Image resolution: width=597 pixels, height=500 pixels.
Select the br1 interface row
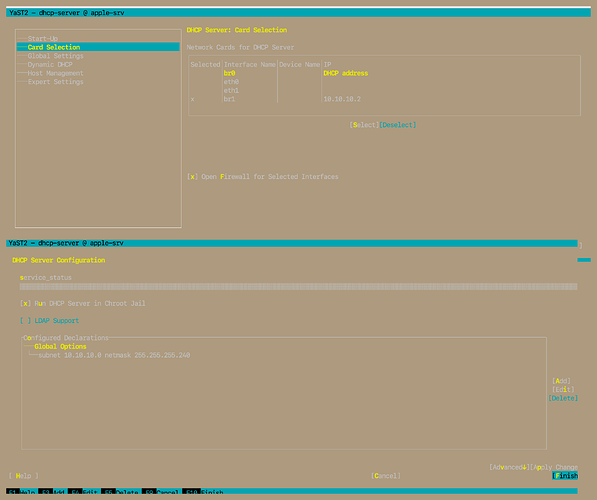[x=384, y=99]
